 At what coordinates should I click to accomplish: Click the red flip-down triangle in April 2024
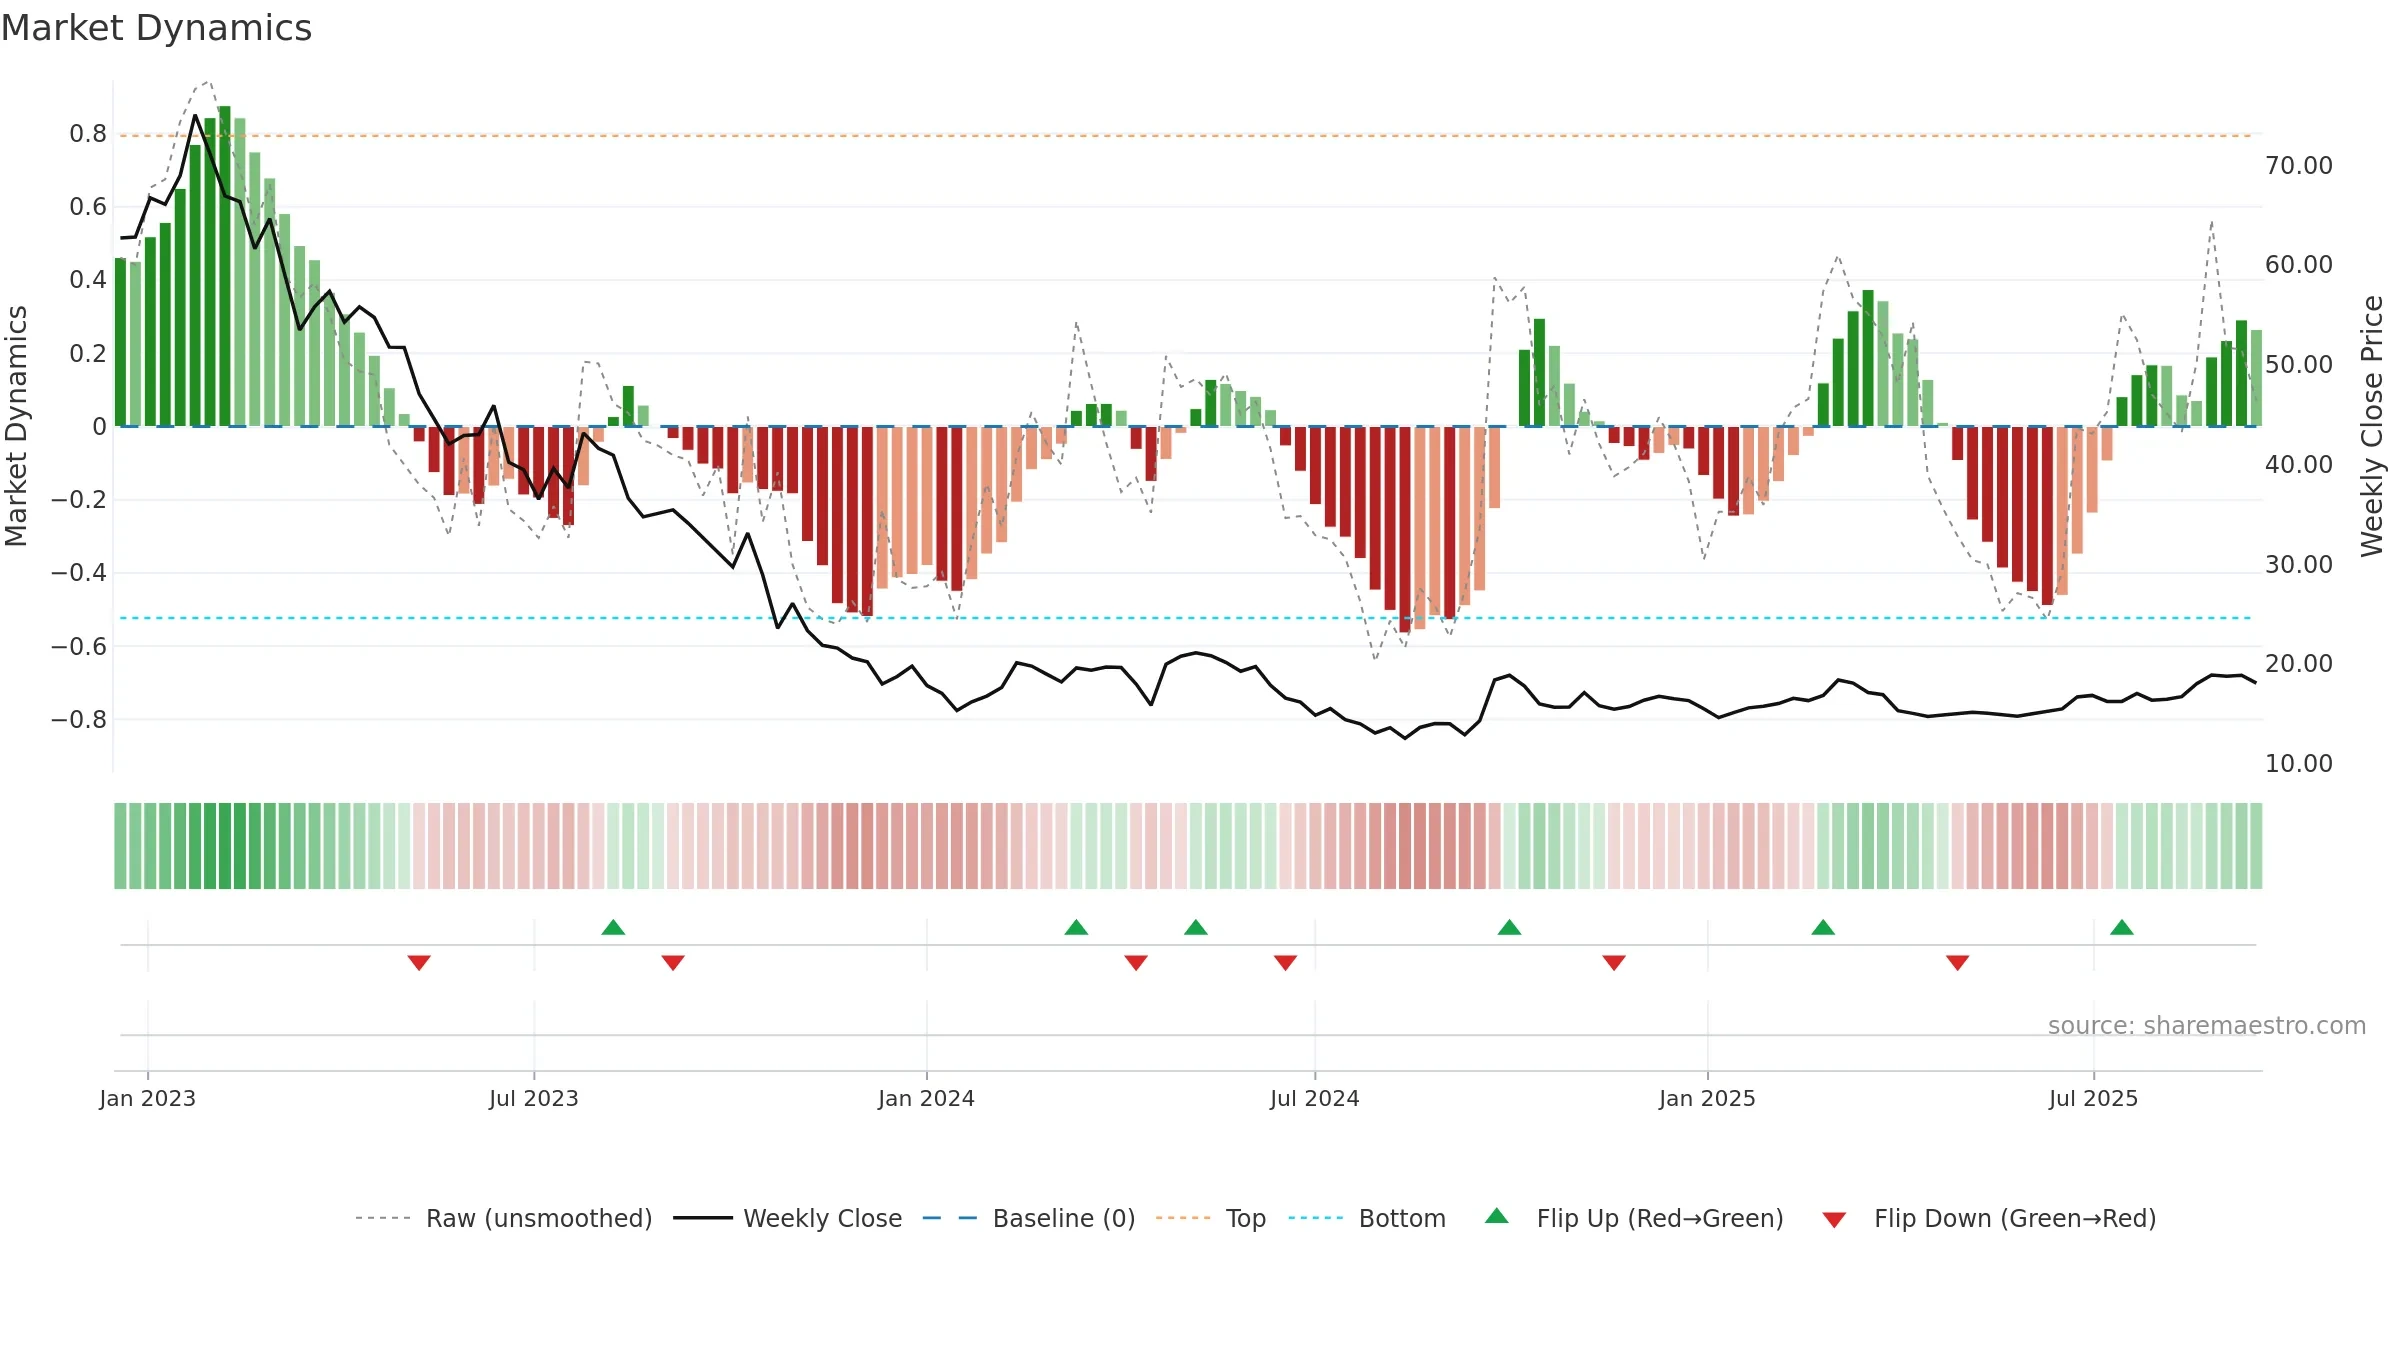click(1136, 962)
